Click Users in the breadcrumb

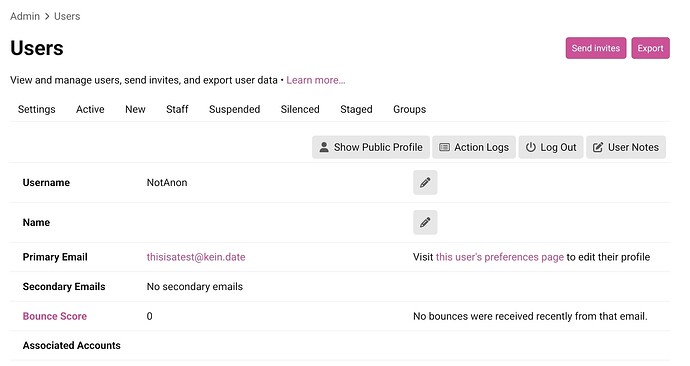(x=67, y=16)
